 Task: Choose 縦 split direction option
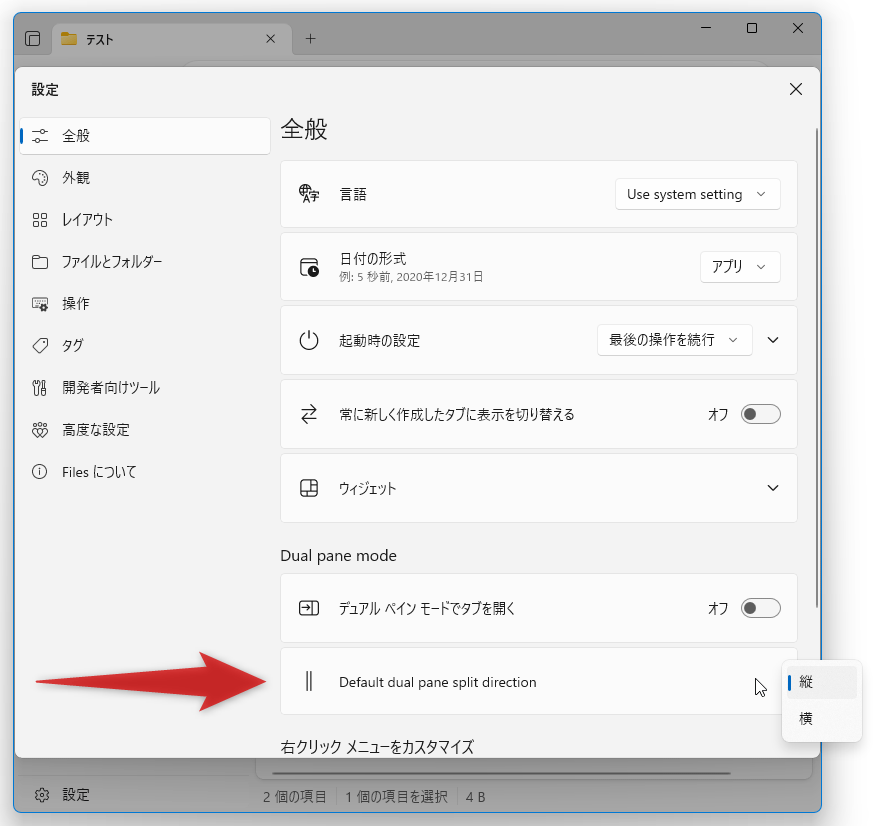coord(822,682)
